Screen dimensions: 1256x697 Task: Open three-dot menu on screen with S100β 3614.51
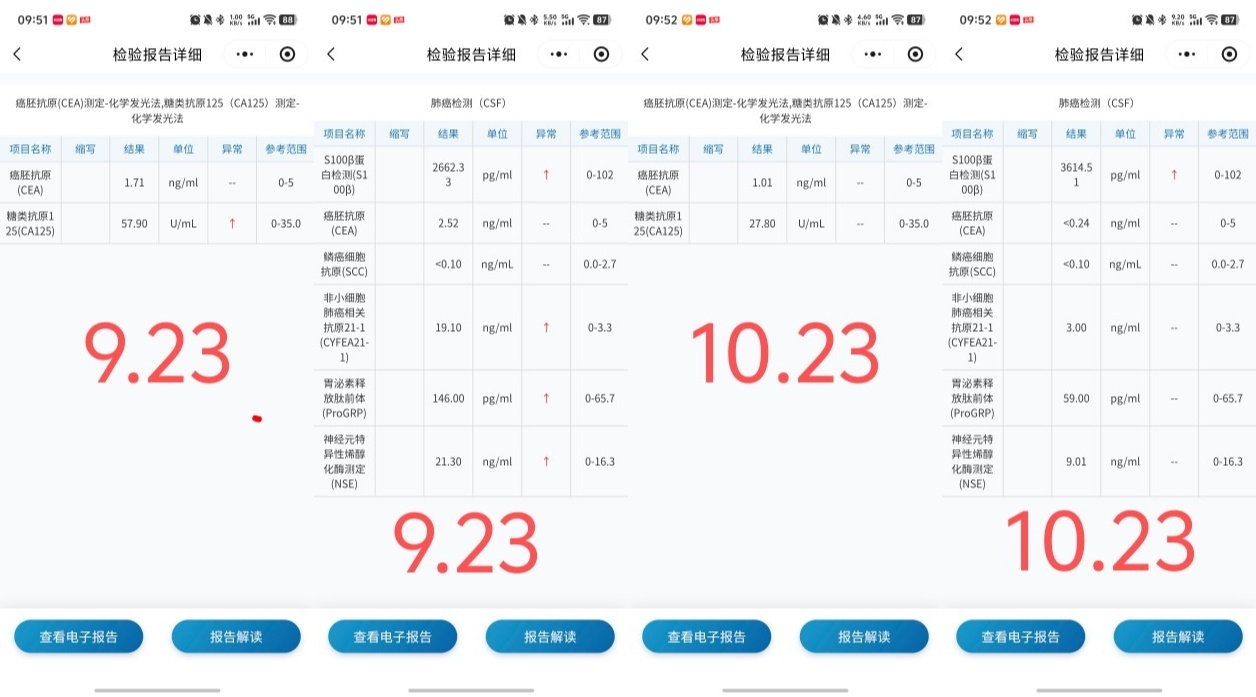coord(1187,55)
